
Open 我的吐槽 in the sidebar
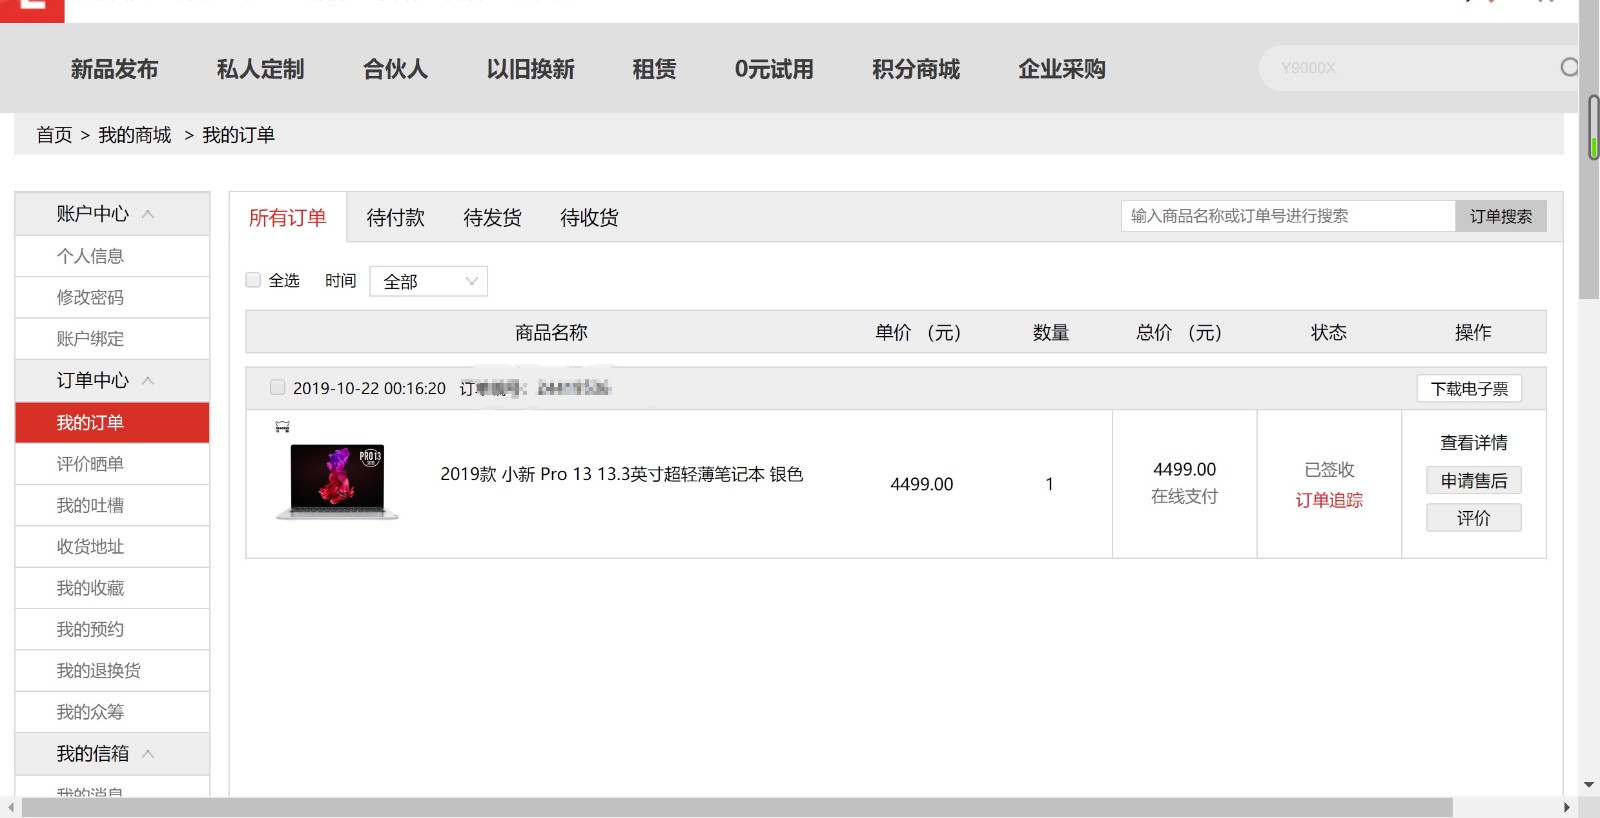click(112, 505)
